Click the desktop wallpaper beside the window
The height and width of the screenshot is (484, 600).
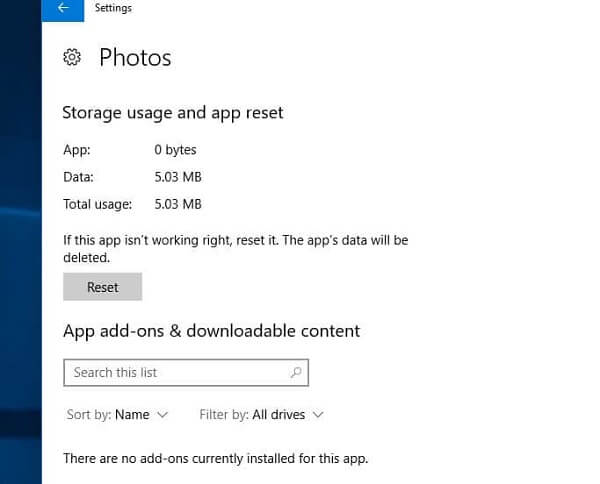tap(20, 250)
